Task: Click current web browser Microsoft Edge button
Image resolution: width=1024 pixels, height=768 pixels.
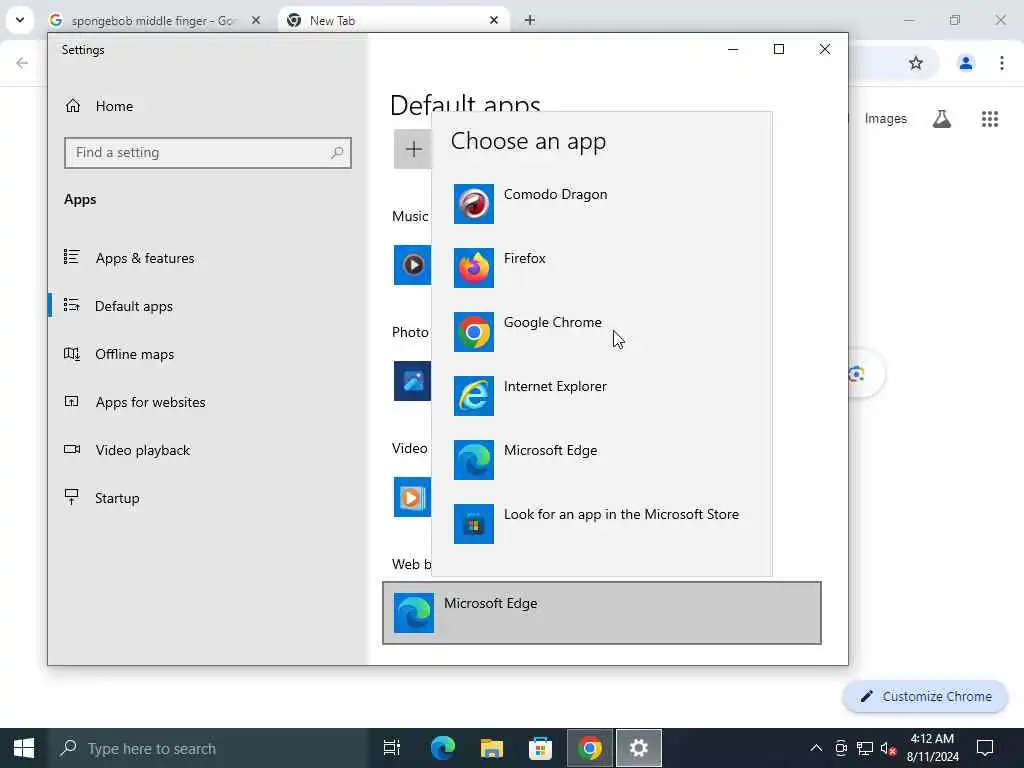Action: (601, 613)
